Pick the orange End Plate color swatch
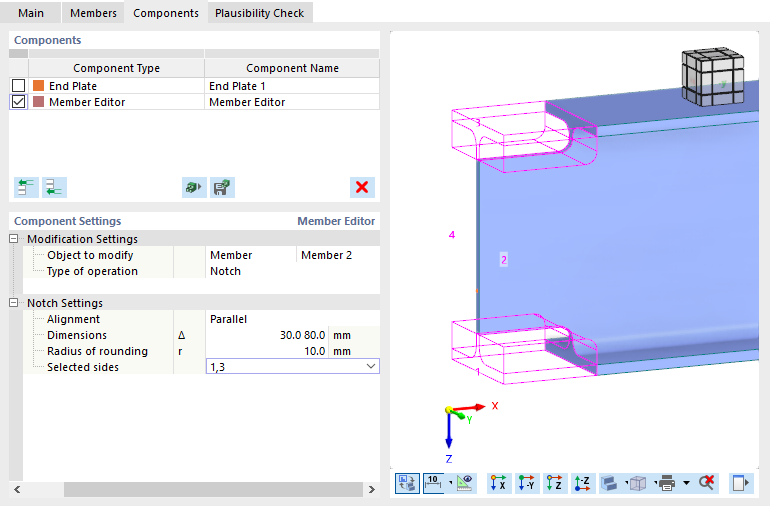Viewport: 770px width, 506px height. (x=38, y=85)
